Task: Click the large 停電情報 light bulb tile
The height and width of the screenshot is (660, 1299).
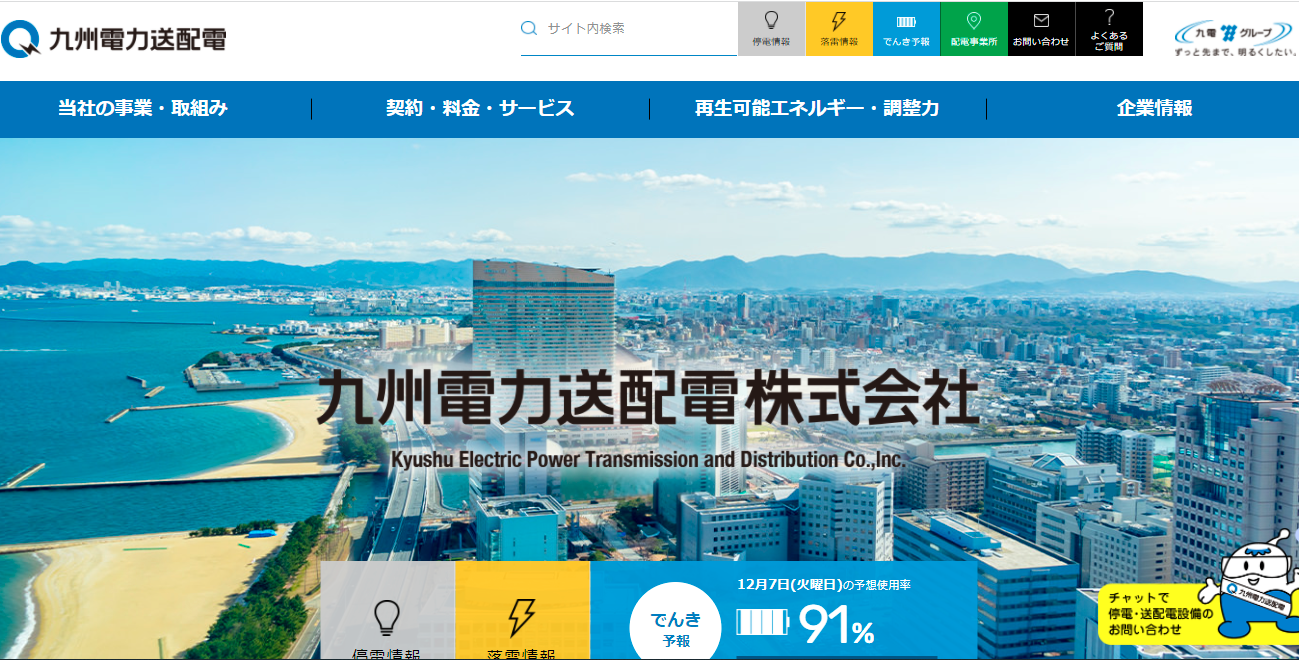Action: click(387, 611)
